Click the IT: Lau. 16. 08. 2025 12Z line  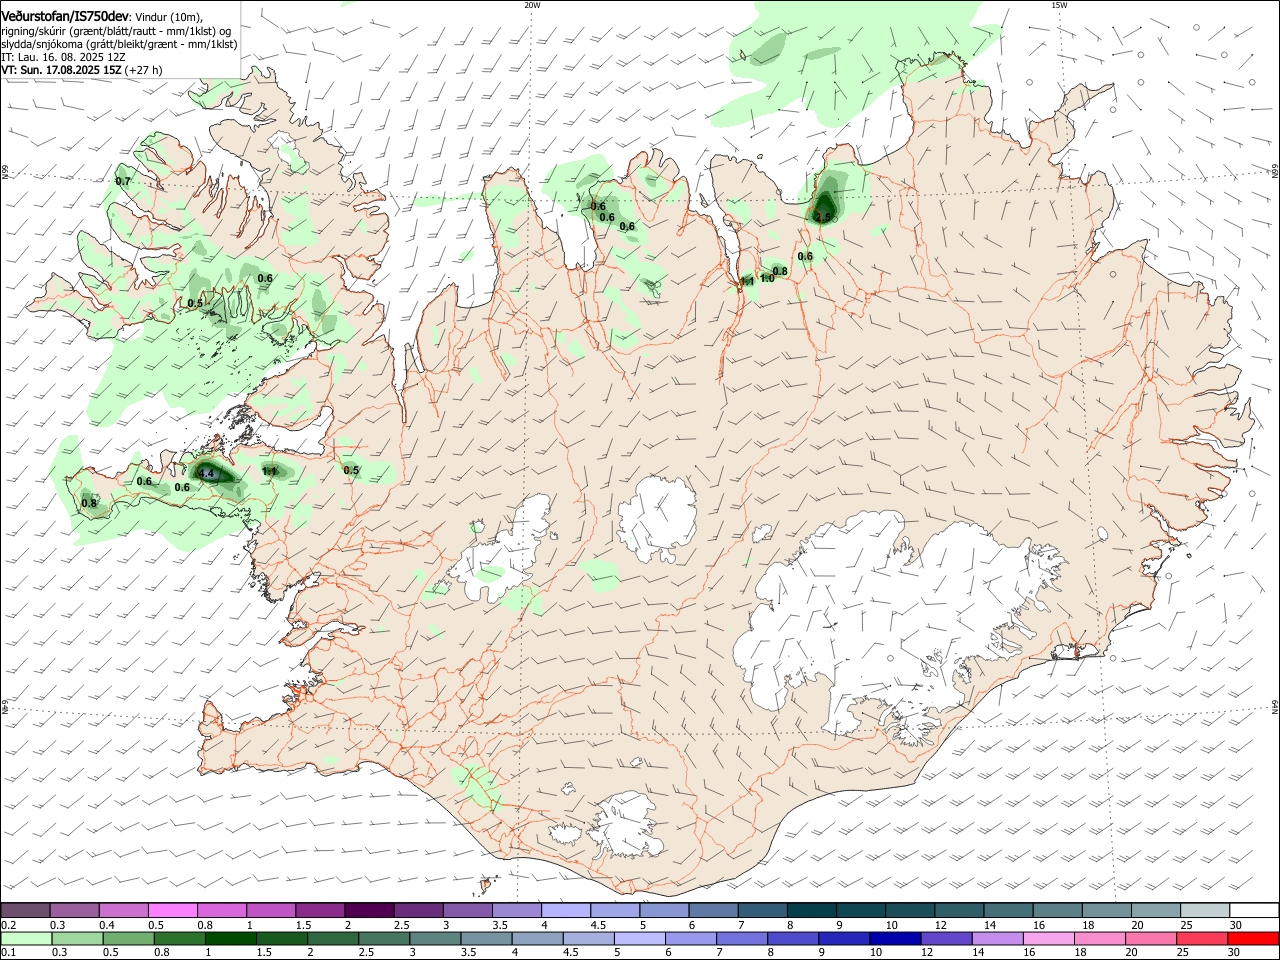pyautogui.click(x=63, y=58)
